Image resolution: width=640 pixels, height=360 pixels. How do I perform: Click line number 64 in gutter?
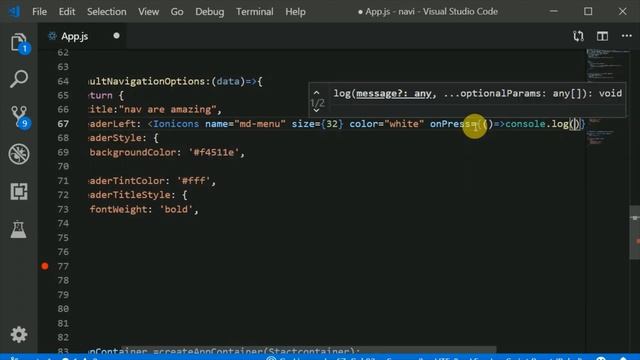click(63, 81)
